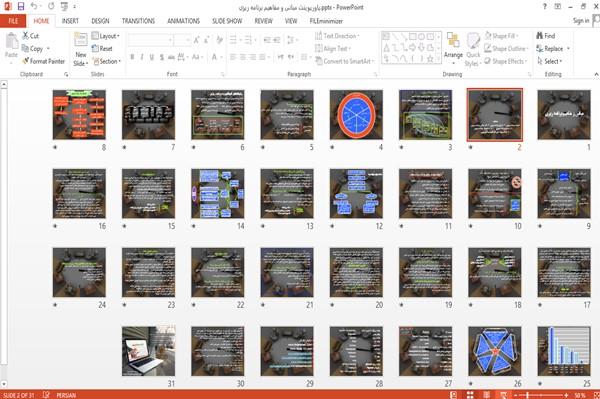
Task: Select the Format Painter tool
Action: pos(43,61)
